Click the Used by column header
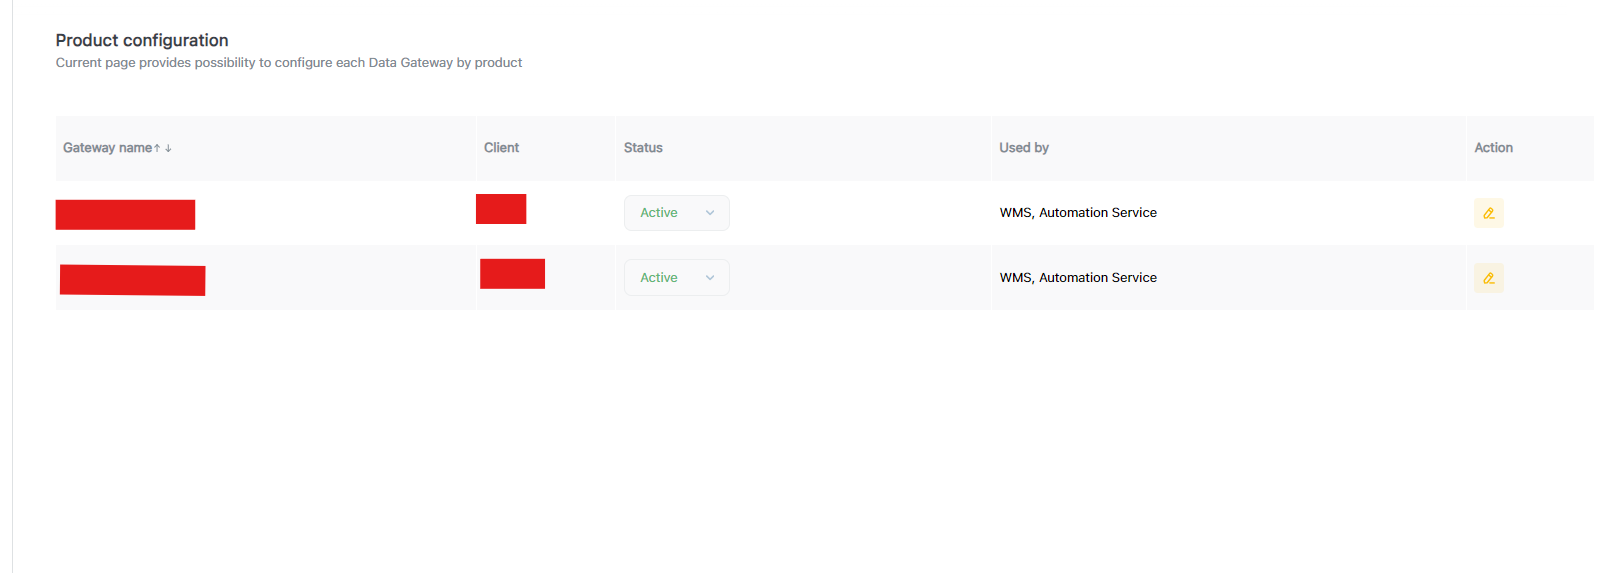The image size is (1615, 573). (1024, 148)
